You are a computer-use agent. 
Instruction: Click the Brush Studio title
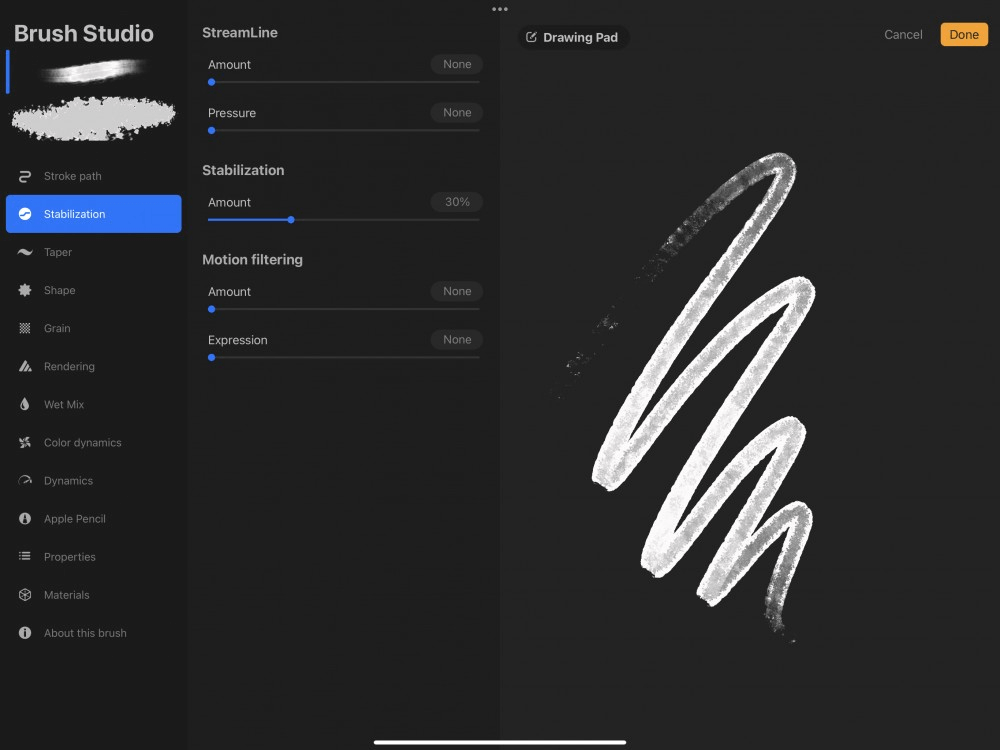coord(84,33)
